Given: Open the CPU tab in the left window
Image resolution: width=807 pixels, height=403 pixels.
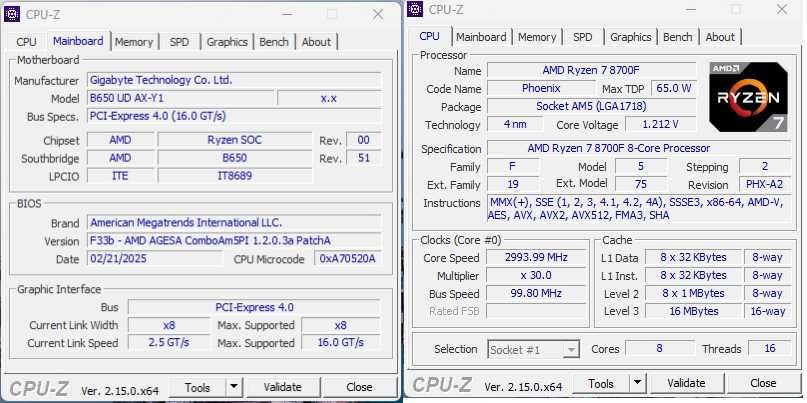Looking at the screenshot, I should tap(26, 42).
